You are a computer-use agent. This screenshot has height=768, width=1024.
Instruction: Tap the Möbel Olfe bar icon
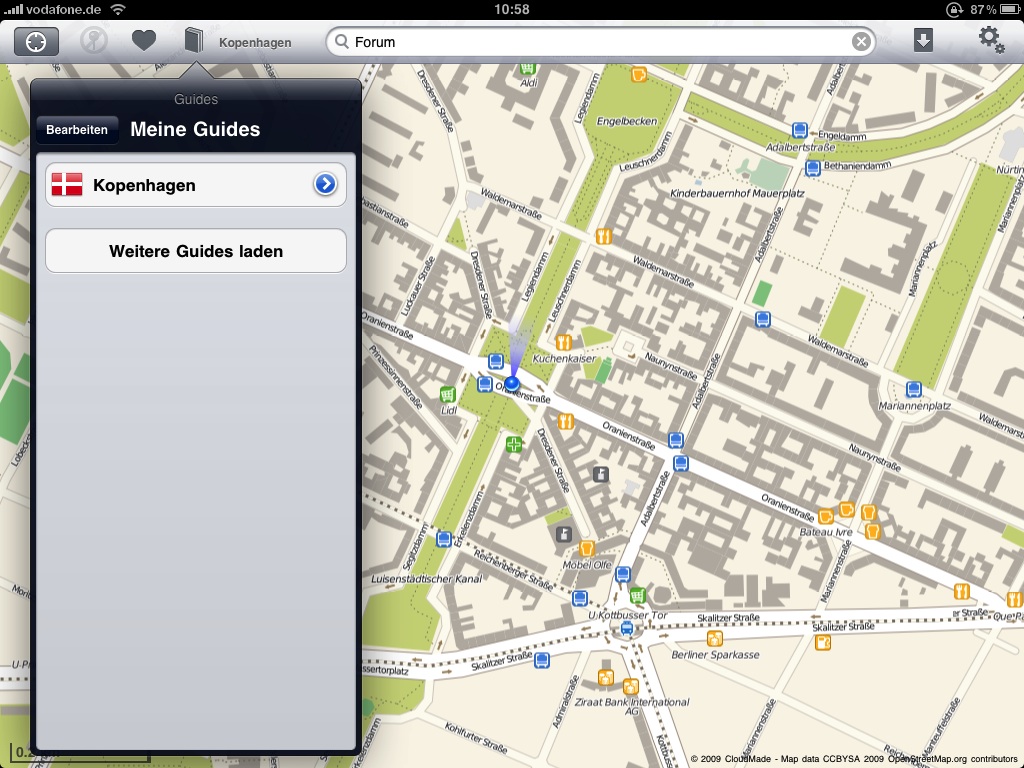[x=587, y=548]
